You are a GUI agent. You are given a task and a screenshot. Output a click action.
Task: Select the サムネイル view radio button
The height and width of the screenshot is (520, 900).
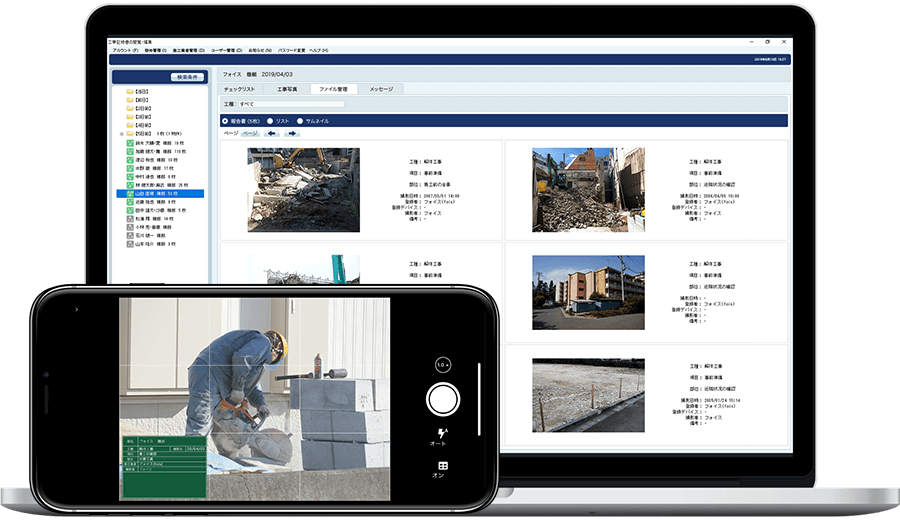[x=299, y=120]
